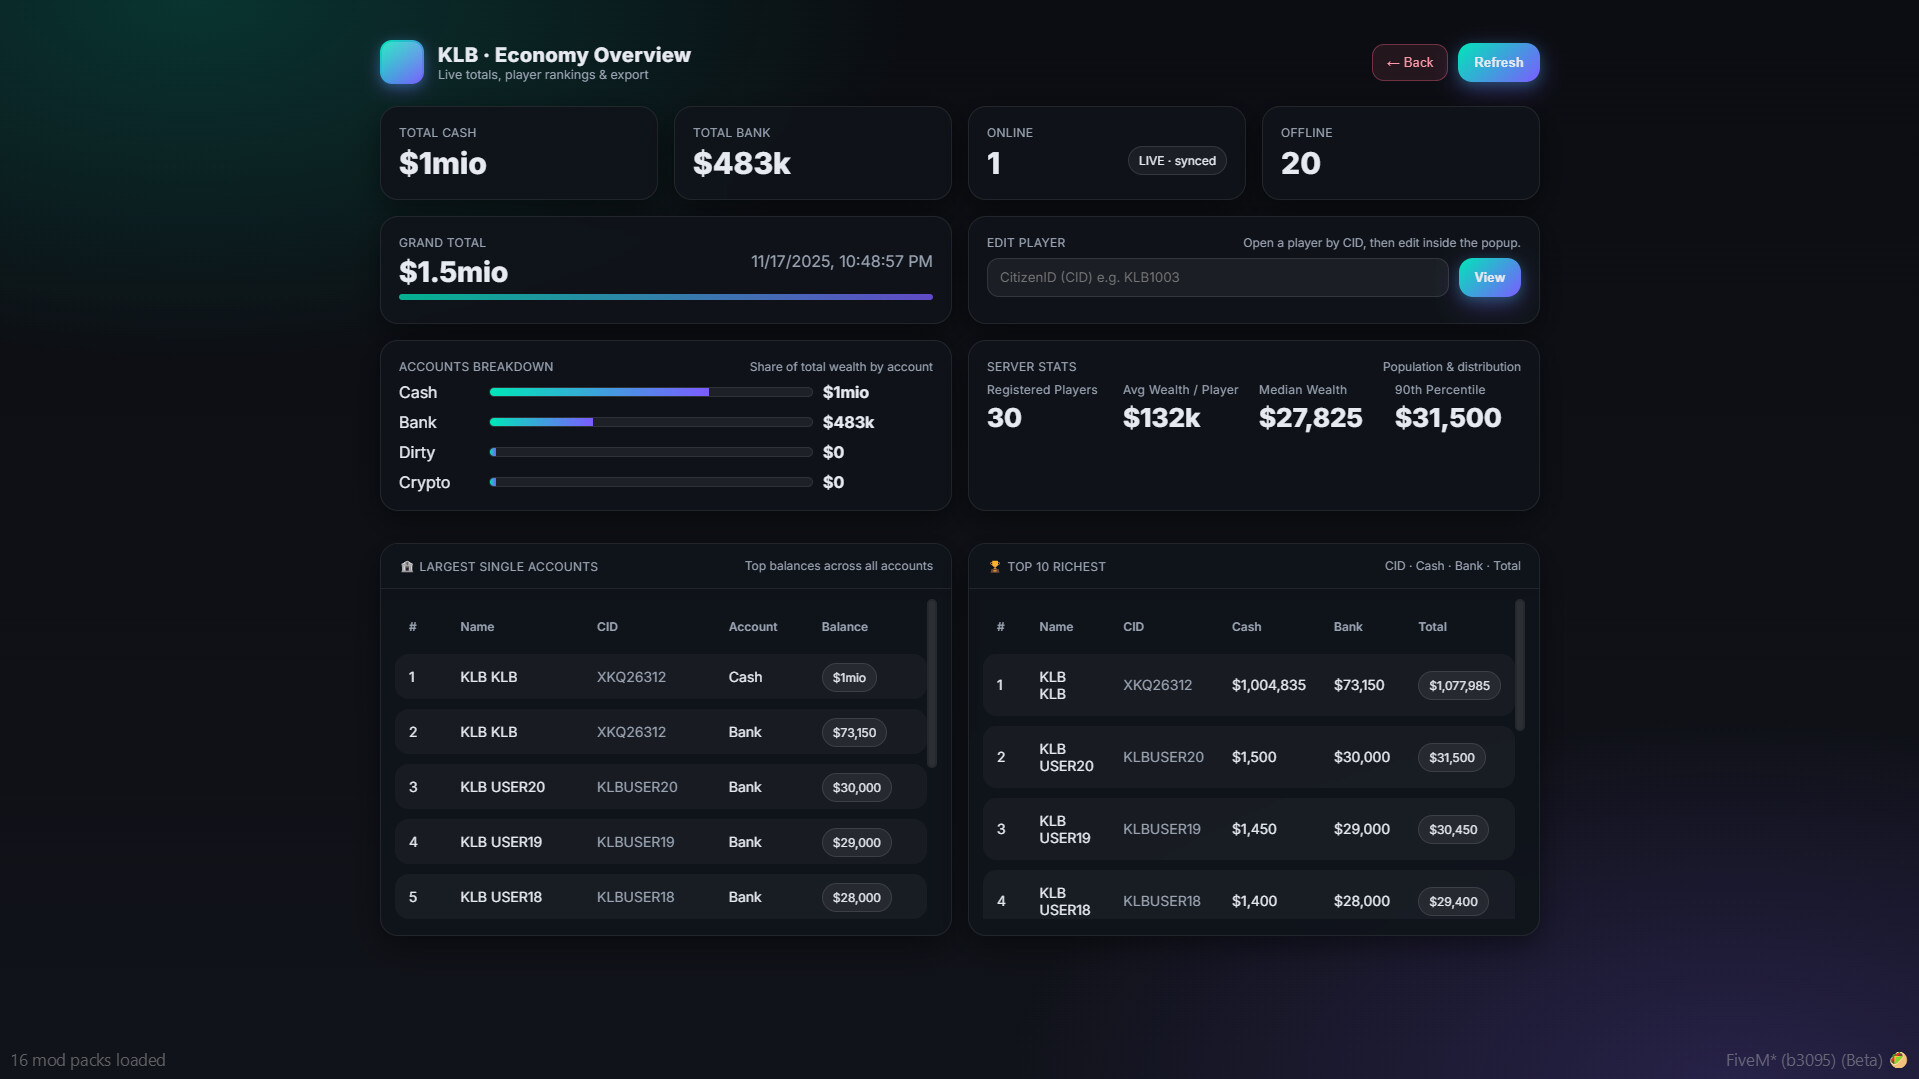Click the View button next to CitizenID field
Viewport: 1919px width, 1079px height.
tap(1489, 277)
